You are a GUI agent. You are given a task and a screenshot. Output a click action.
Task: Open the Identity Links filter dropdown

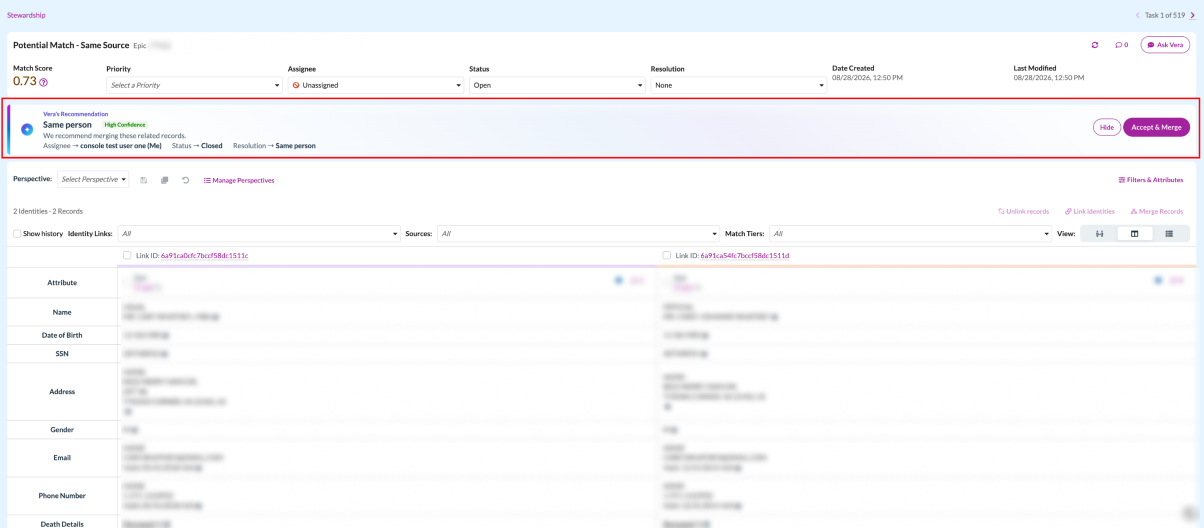(259, 234)
